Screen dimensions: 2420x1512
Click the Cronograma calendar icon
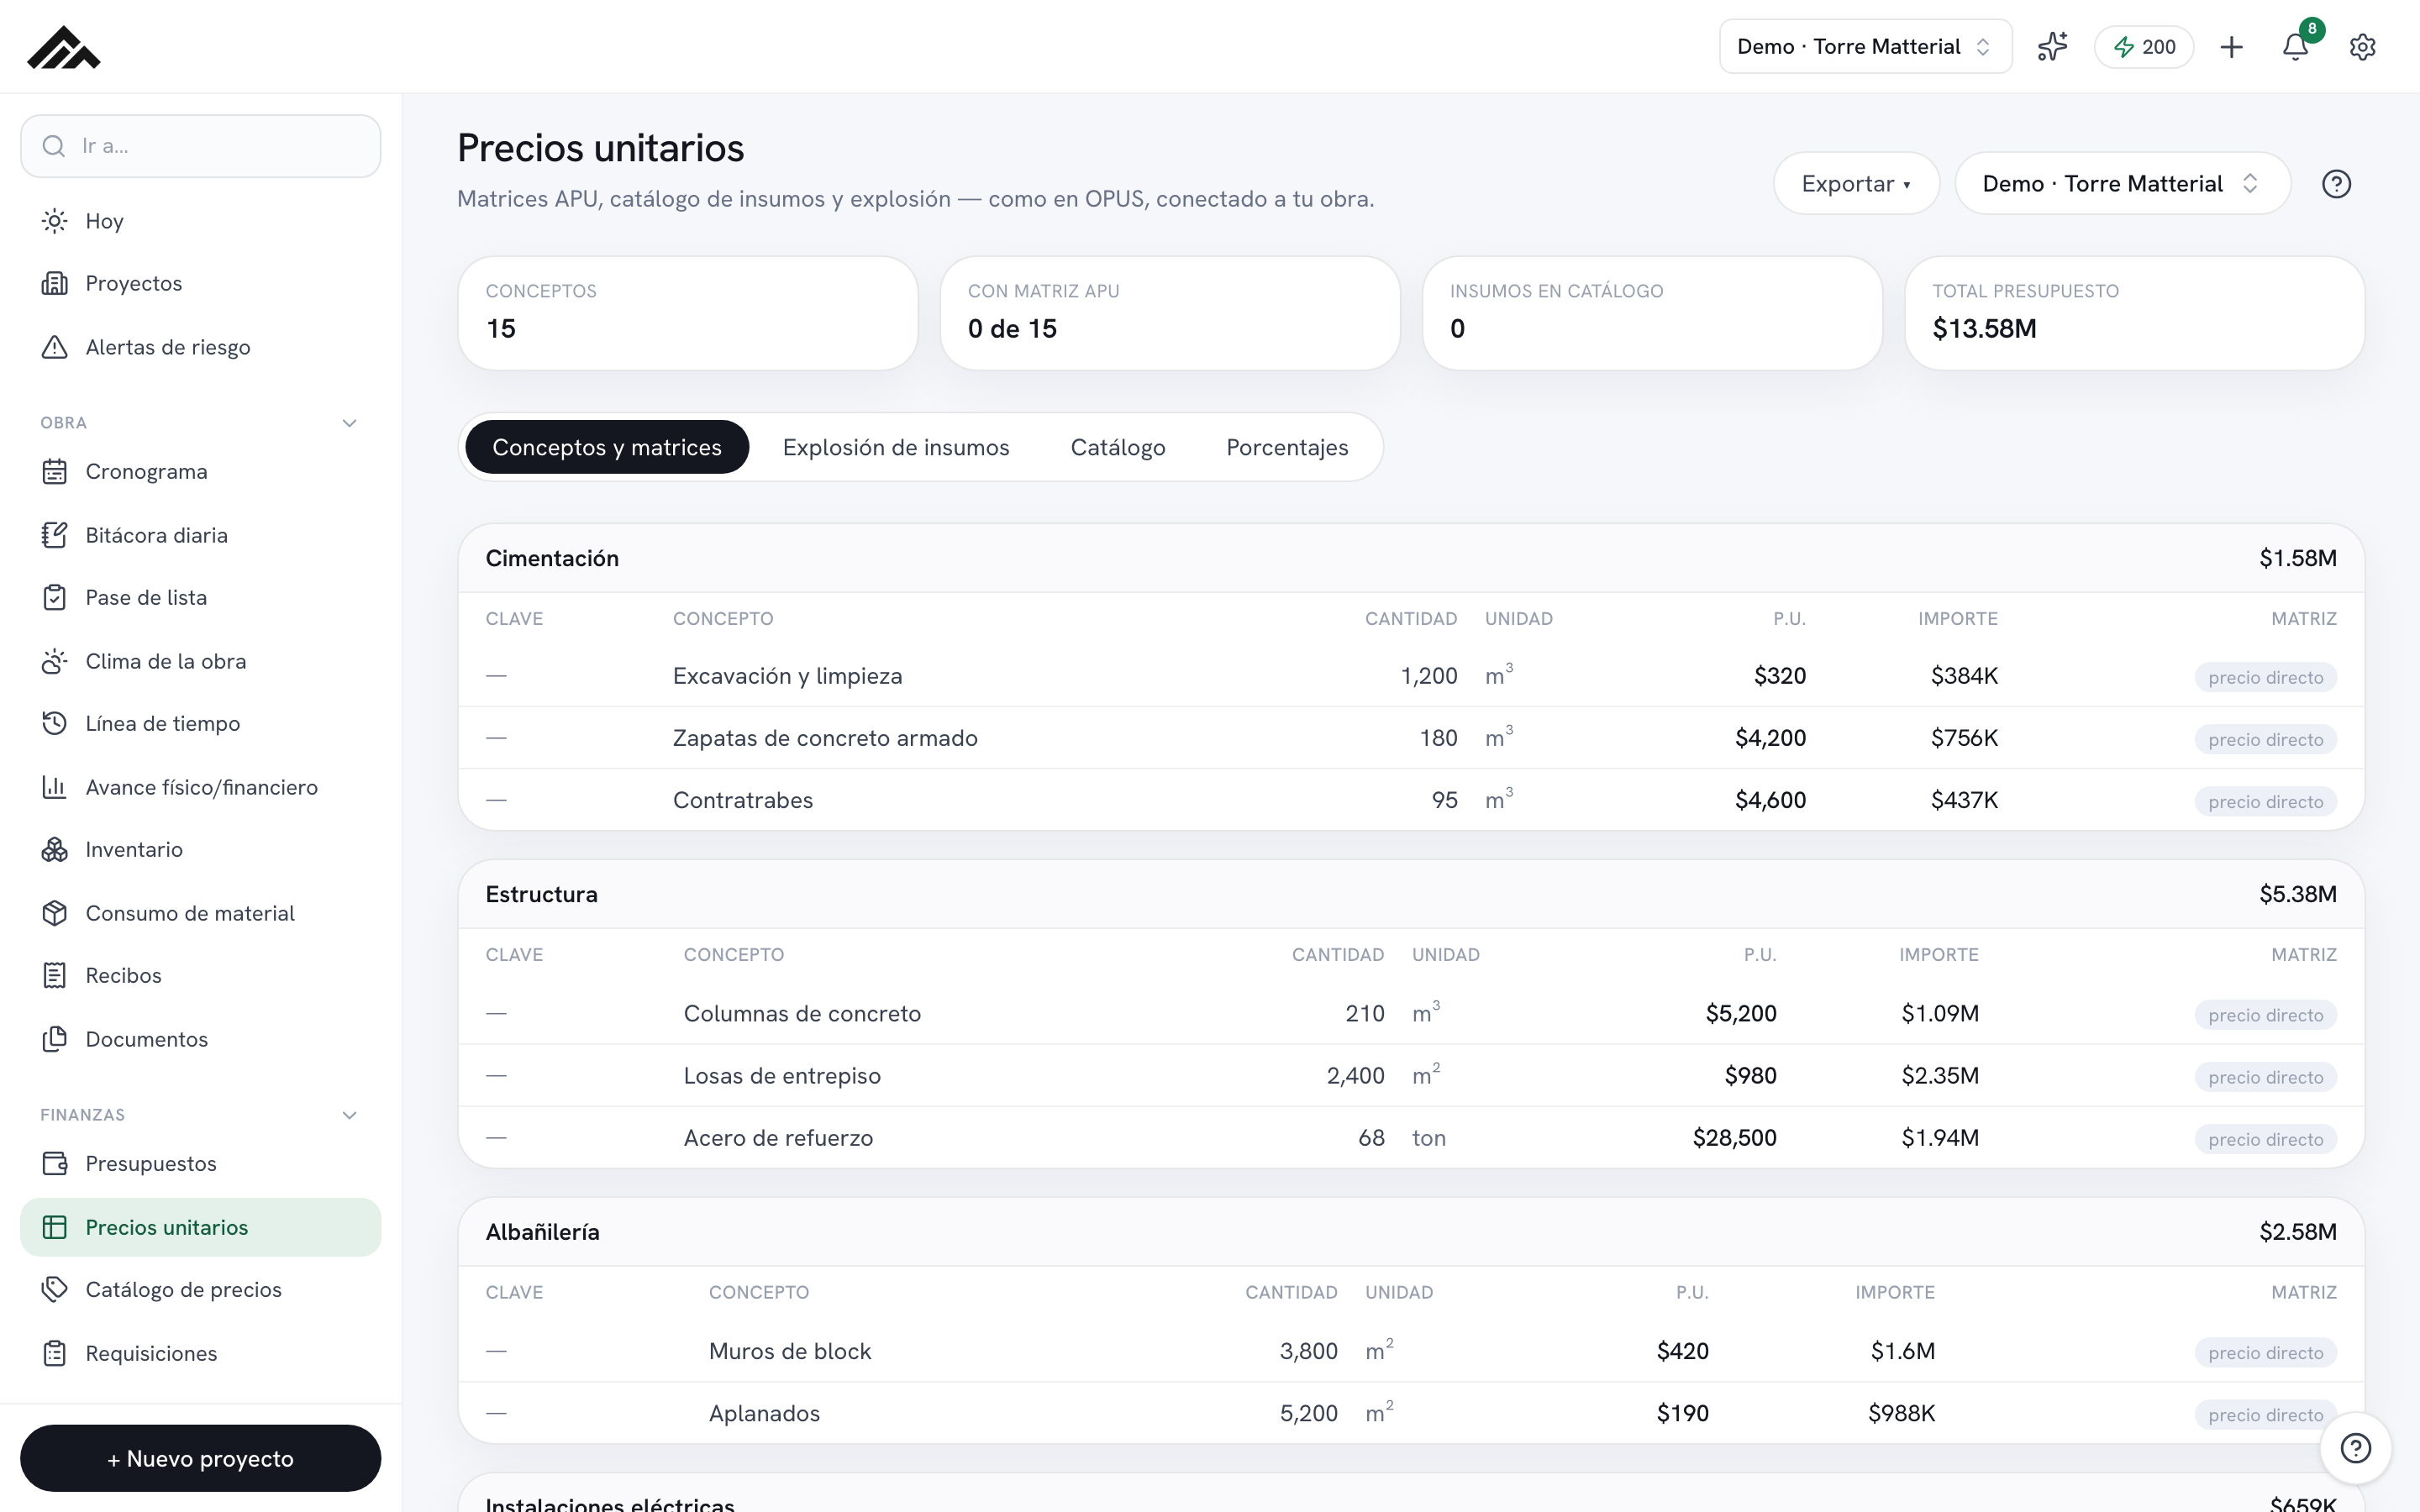pos(55,471)
